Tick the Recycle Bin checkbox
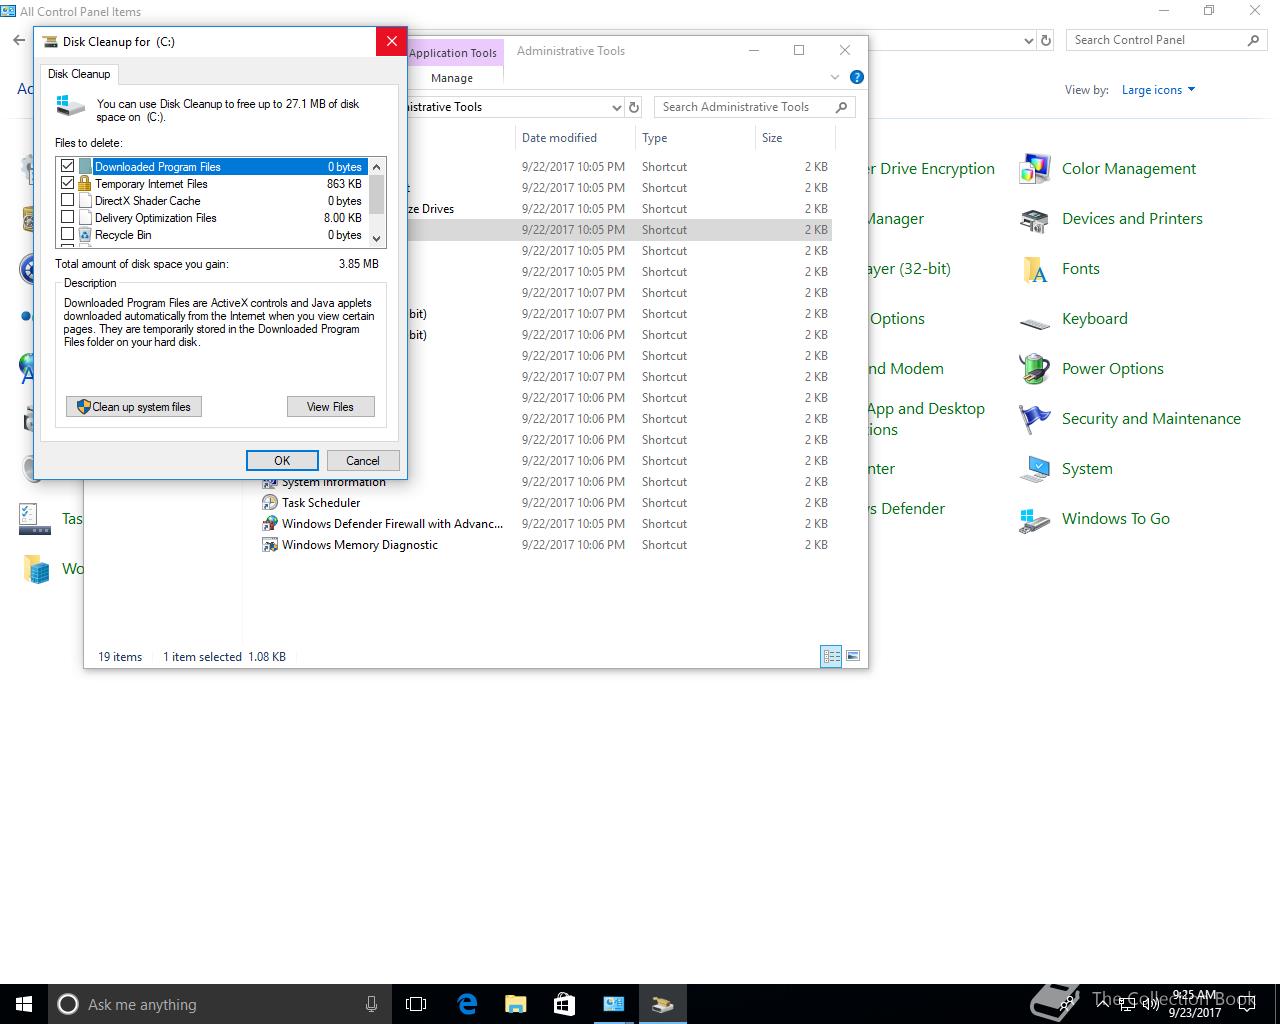1280x1024 pixels. click(x=68, y=234)
